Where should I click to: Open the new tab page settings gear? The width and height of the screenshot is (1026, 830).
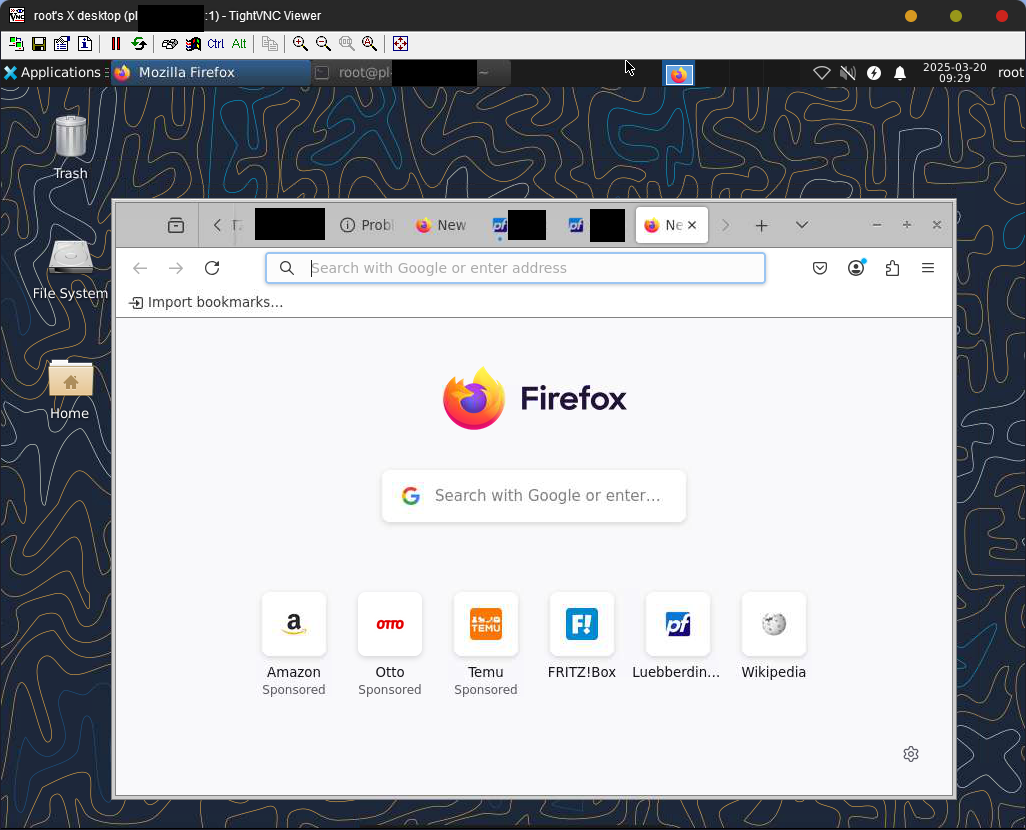(910, 754)
